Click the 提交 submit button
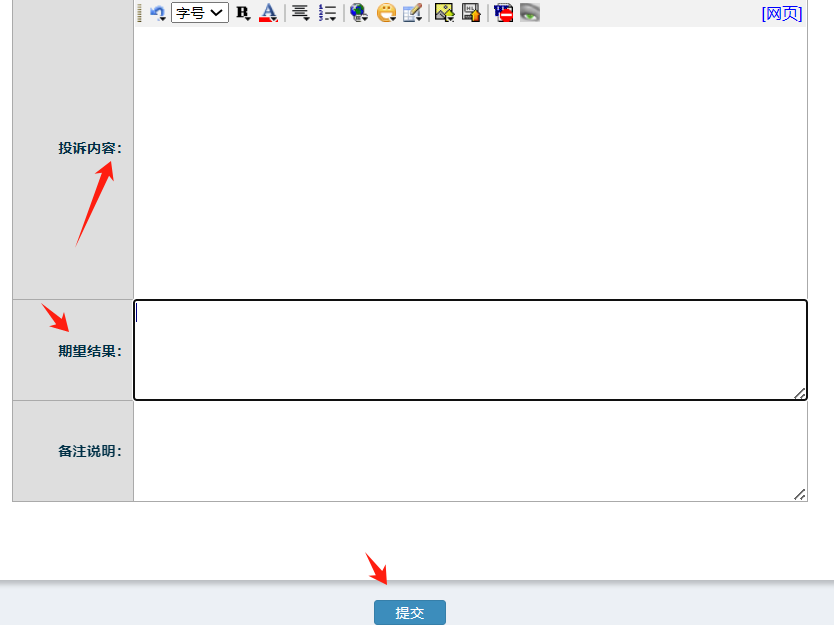This screenshot has width=834, height=625. click(x=410, y=613)
